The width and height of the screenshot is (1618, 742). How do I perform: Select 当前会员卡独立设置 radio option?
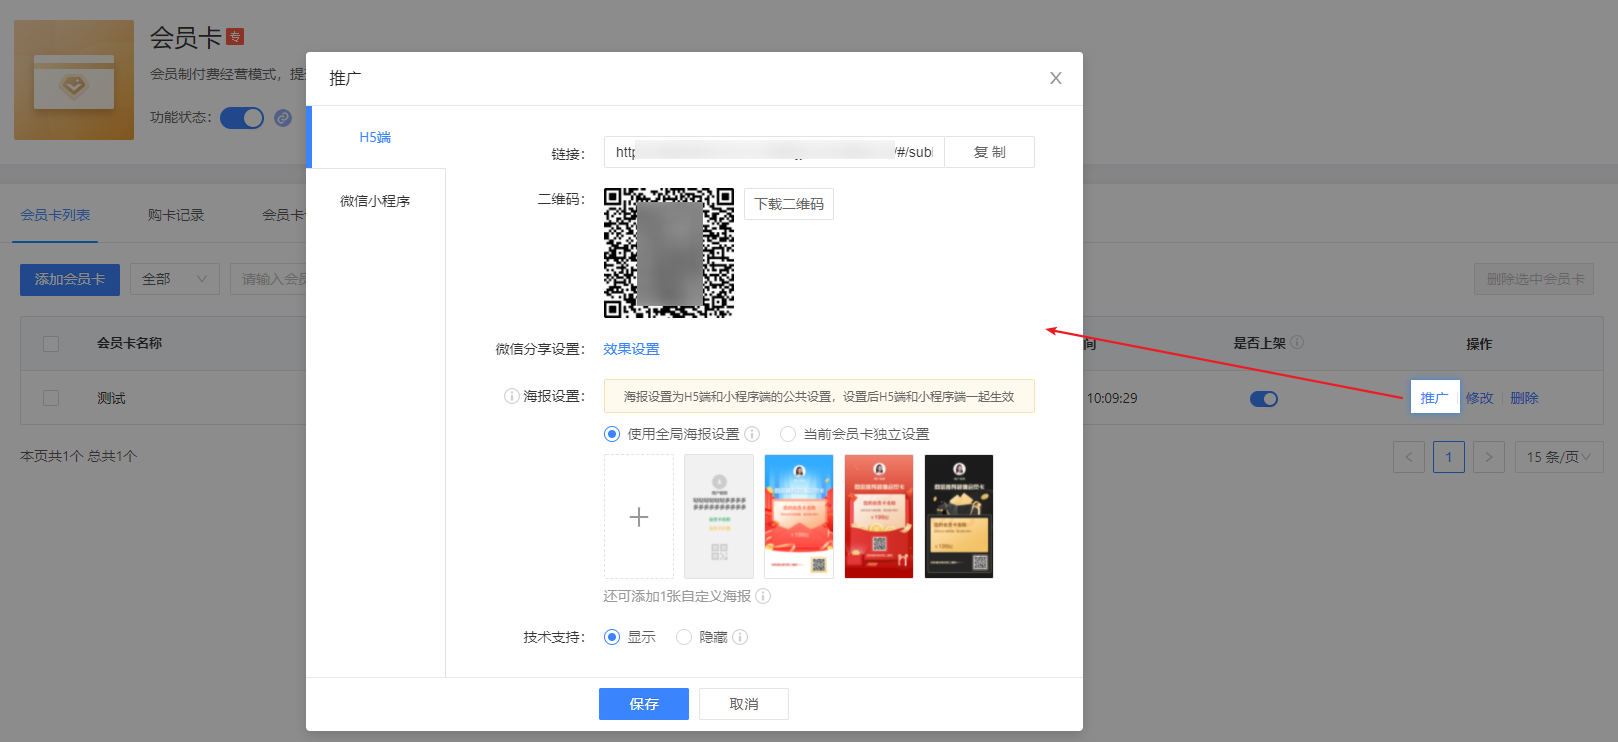pyautogui.click(x=788, y=434)
